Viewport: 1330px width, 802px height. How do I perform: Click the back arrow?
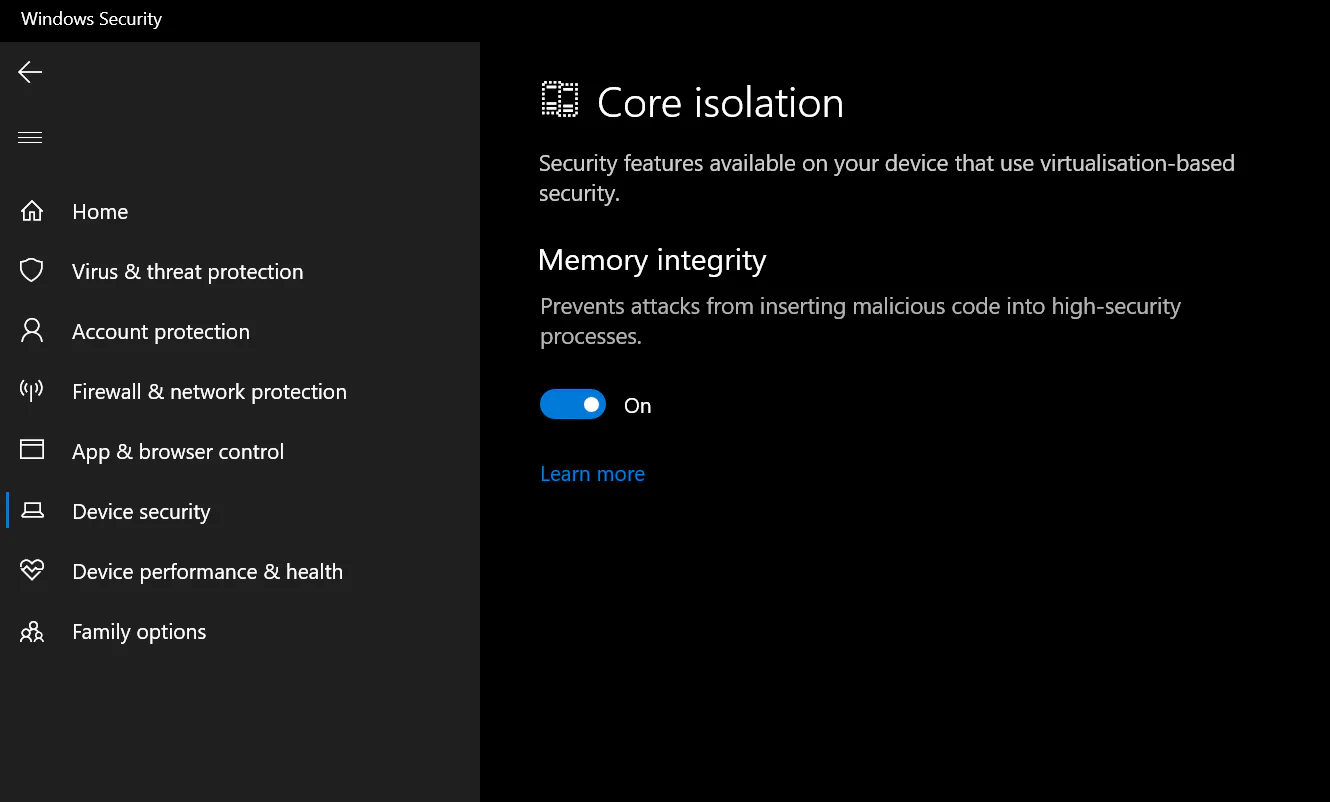tap(29, 71)
